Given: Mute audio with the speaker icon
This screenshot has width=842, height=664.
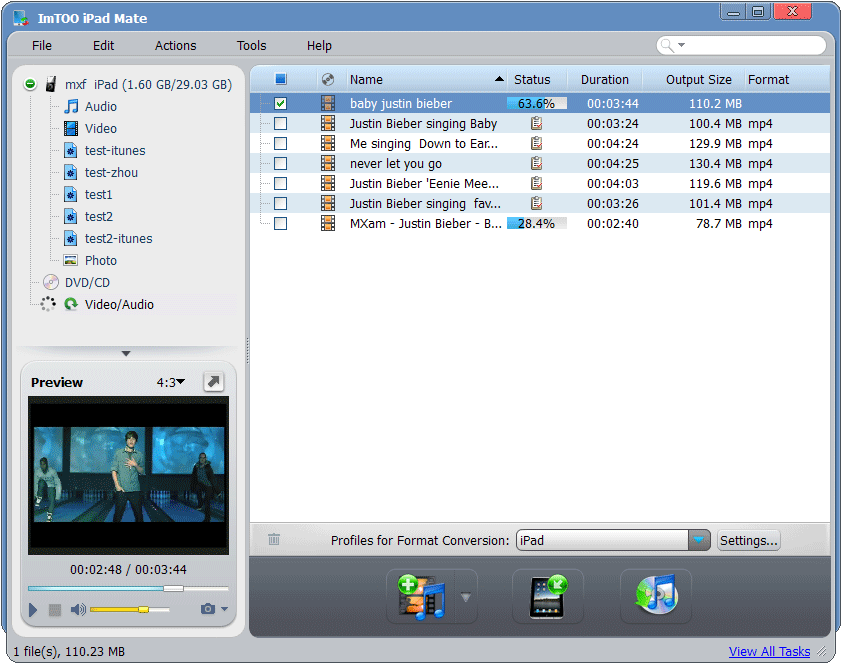Looking at the screenshot, I should pyautogui.click(x=77, y=609).
